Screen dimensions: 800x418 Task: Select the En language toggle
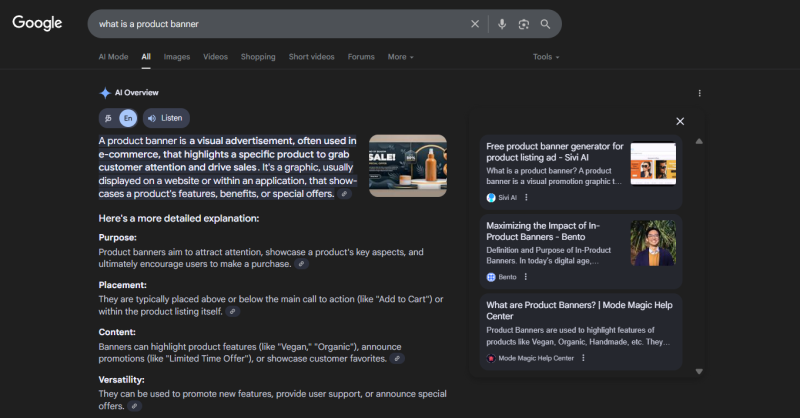(128, 118)
